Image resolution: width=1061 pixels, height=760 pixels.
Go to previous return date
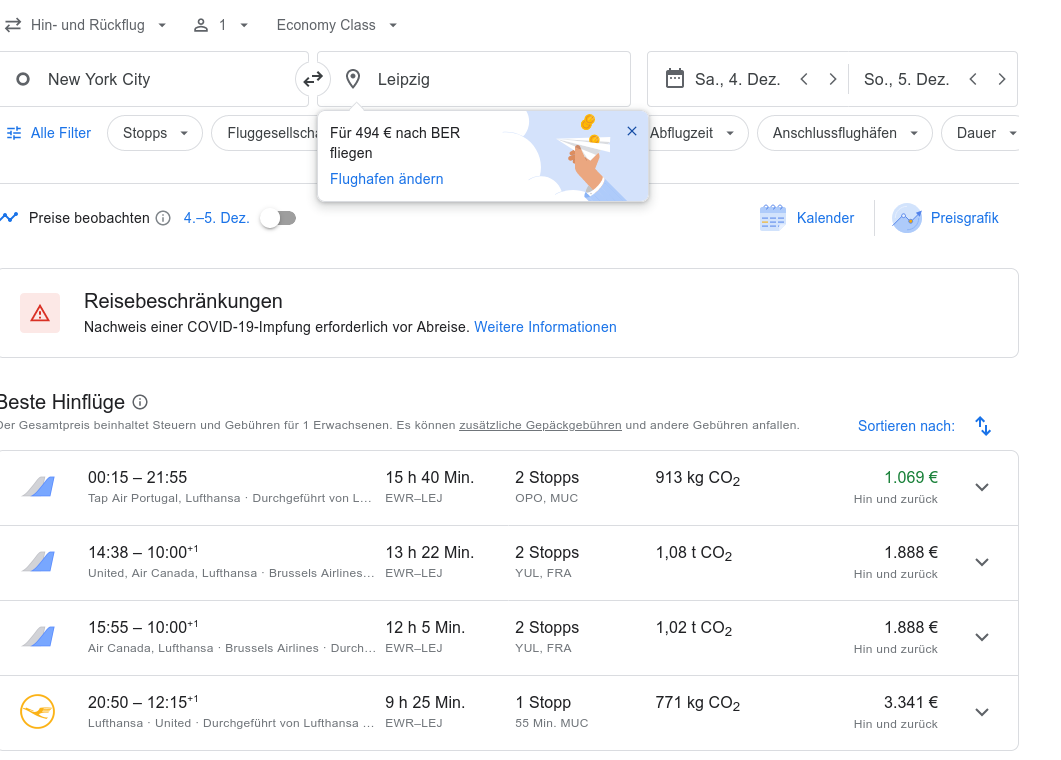973,79
